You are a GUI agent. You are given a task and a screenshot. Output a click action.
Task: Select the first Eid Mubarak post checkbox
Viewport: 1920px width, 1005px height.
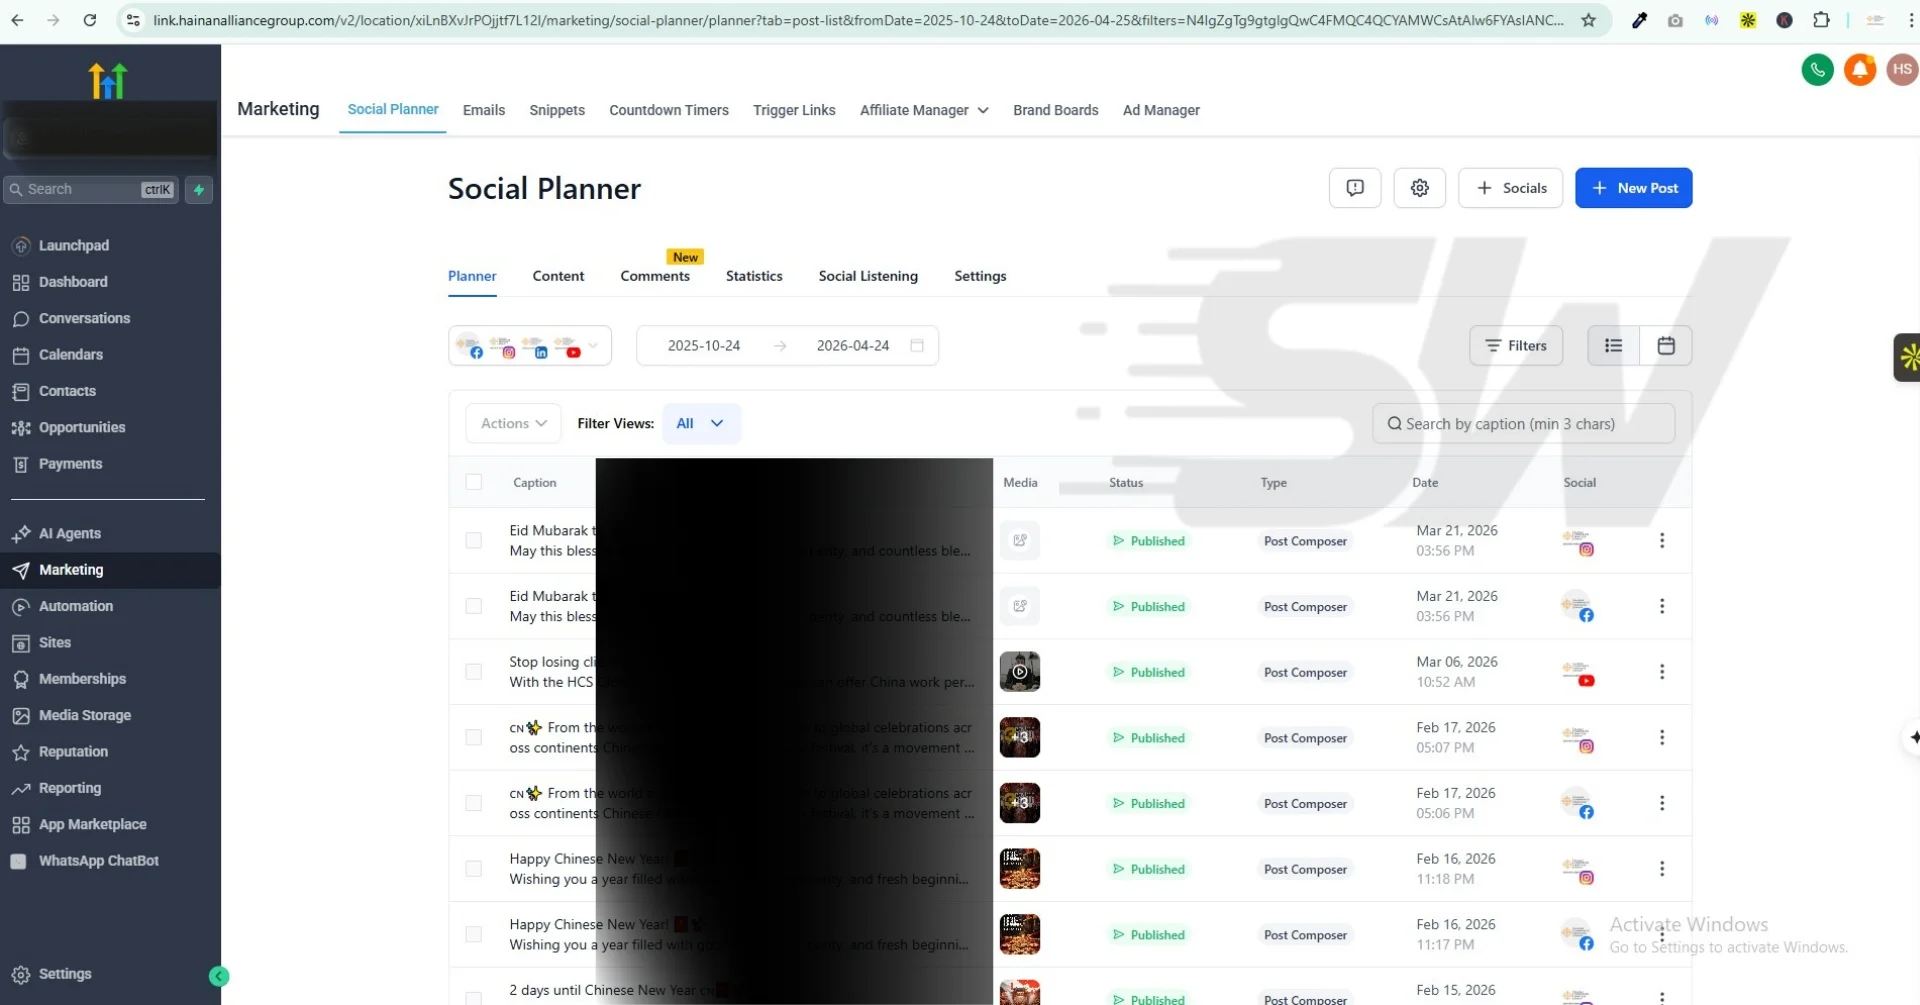[474, 541]
